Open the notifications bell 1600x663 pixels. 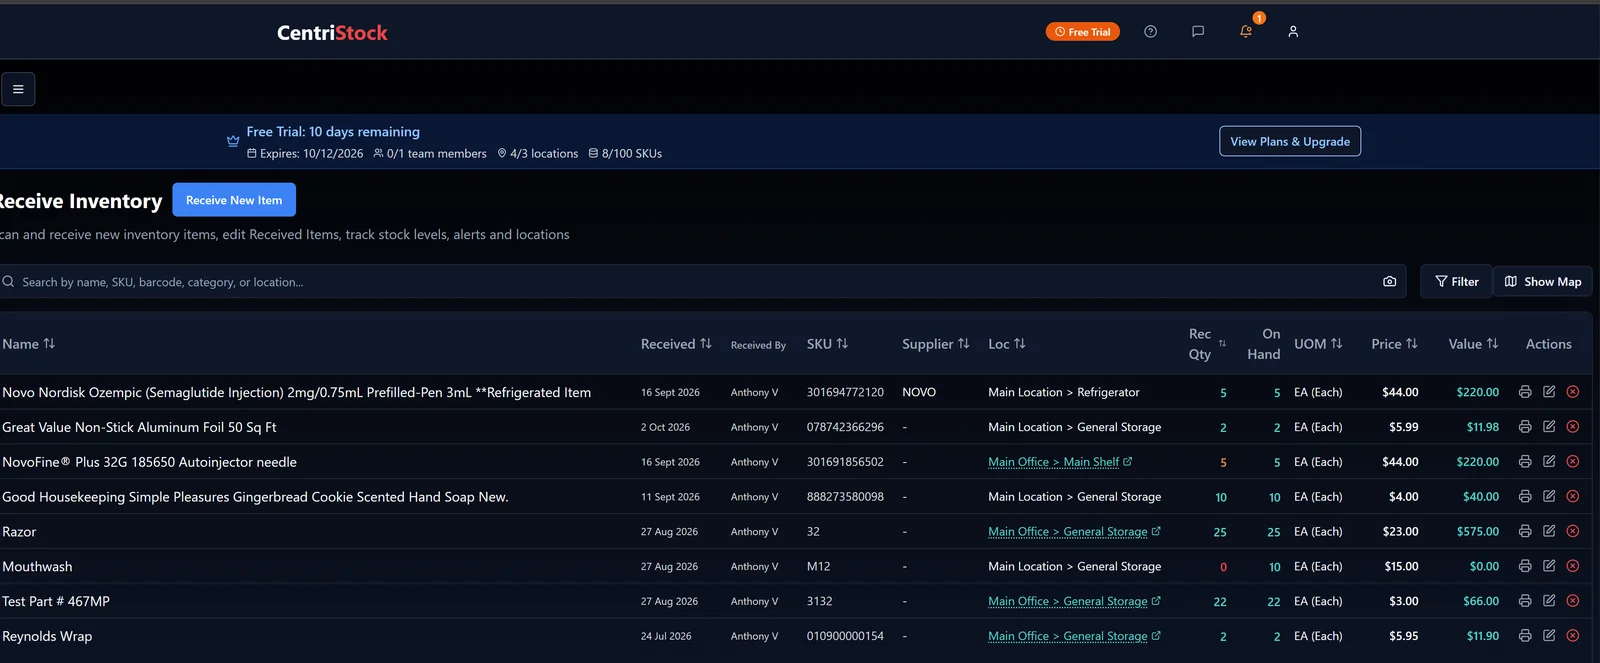pyautogui.click(x=1246, y=32)
